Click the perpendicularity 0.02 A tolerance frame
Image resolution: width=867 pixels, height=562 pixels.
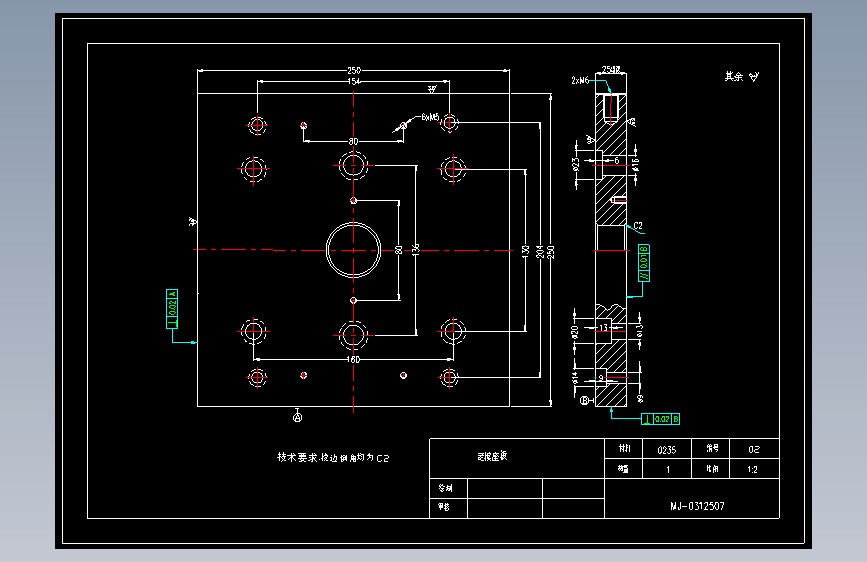pyautogui.click(x=172, y=309)
